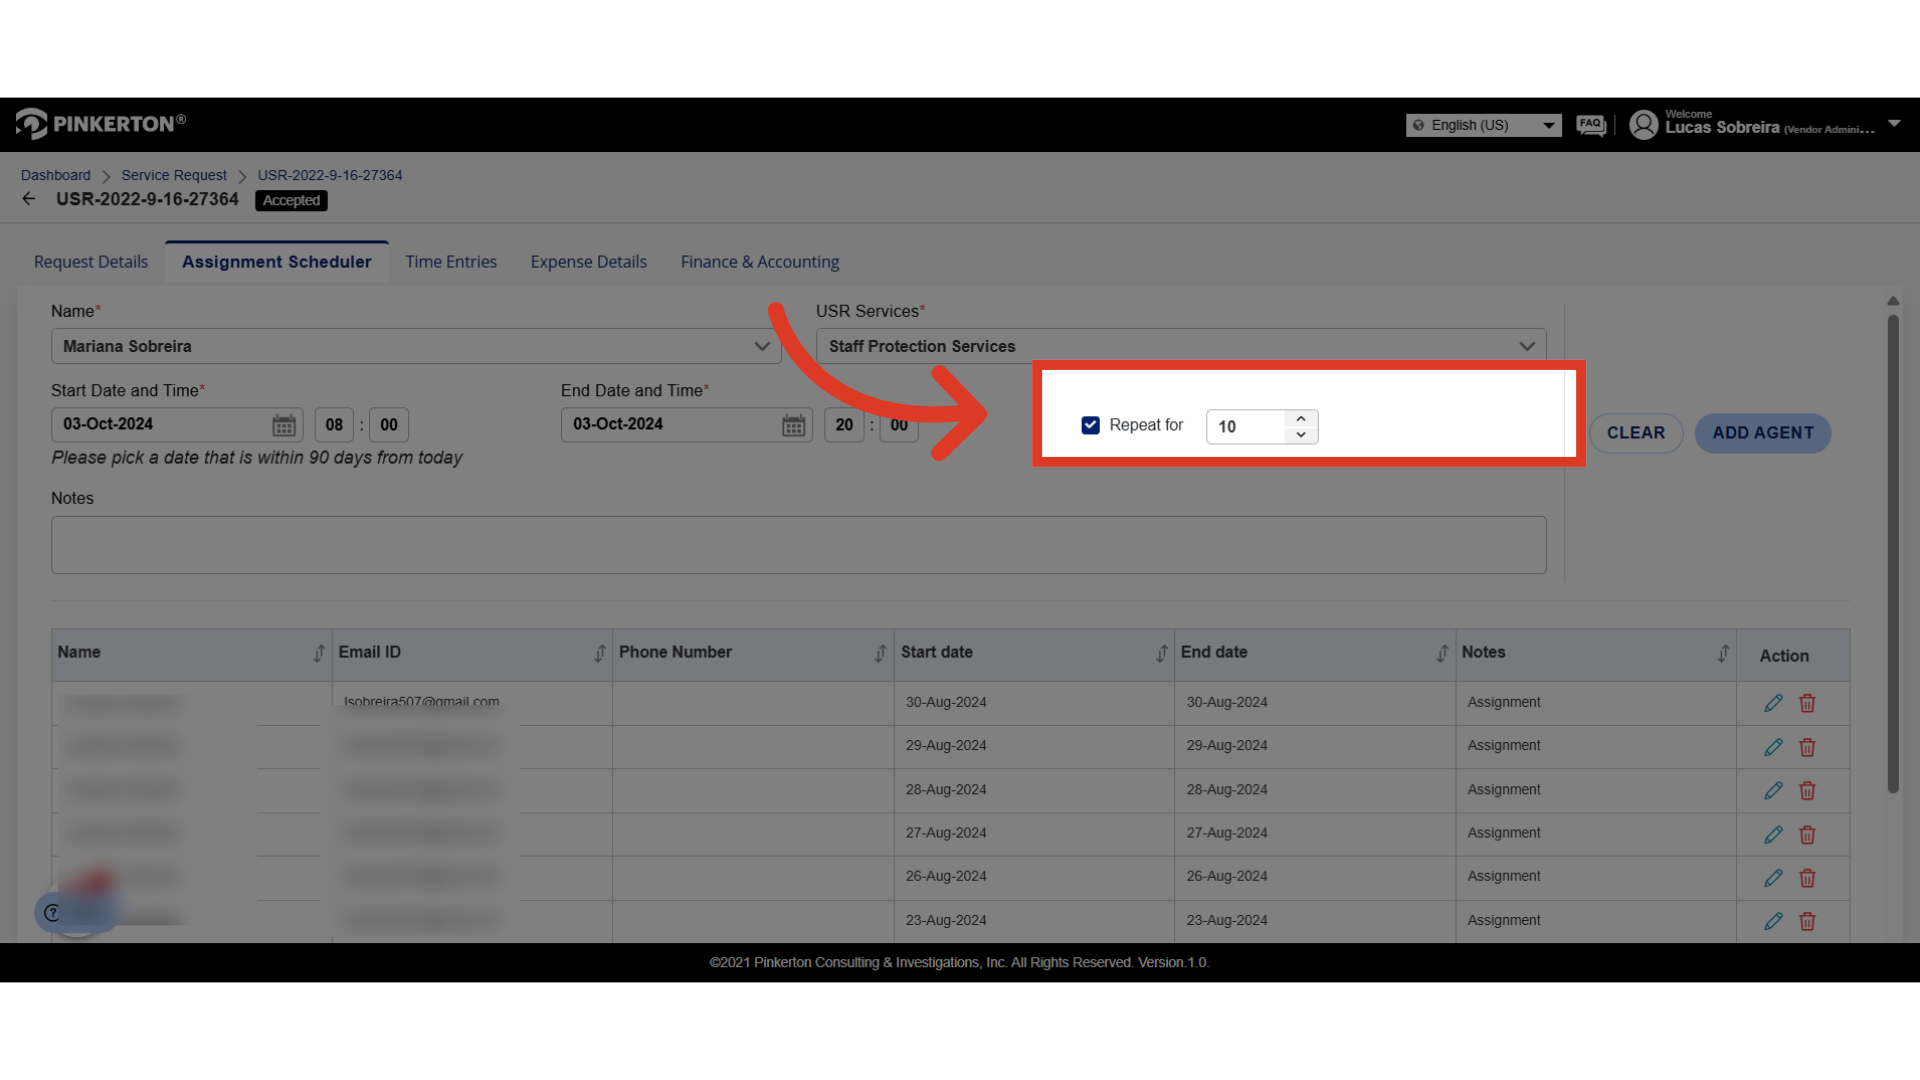
Task: Switch to the Time Entries tab
Action: pyautogui.click(x=451, y=262)
